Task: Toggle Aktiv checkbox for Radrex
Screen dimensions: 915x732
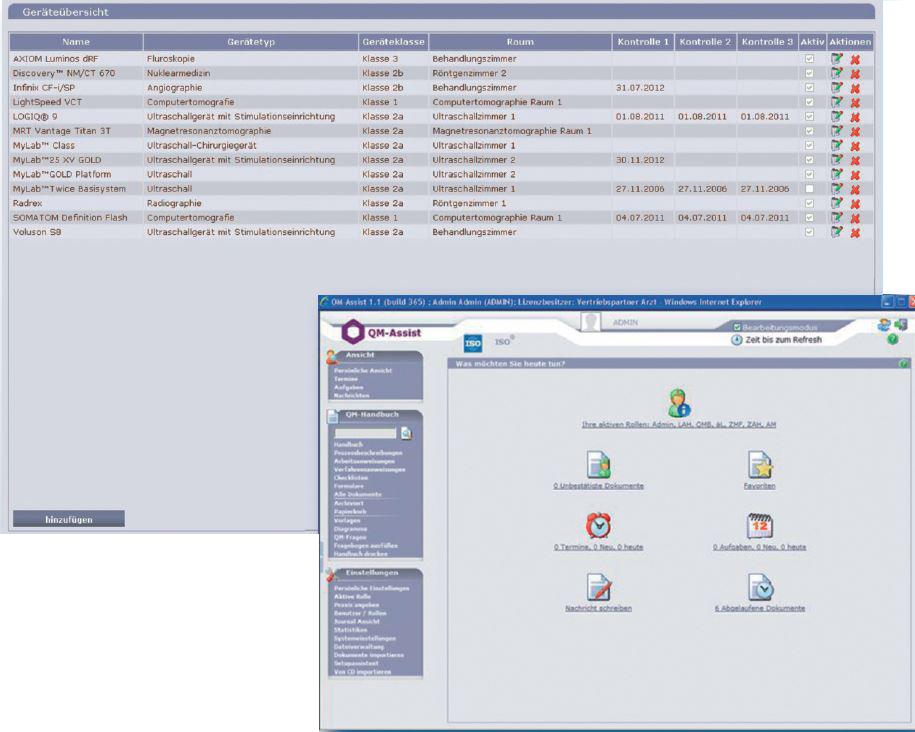Action: pos(809,203)
